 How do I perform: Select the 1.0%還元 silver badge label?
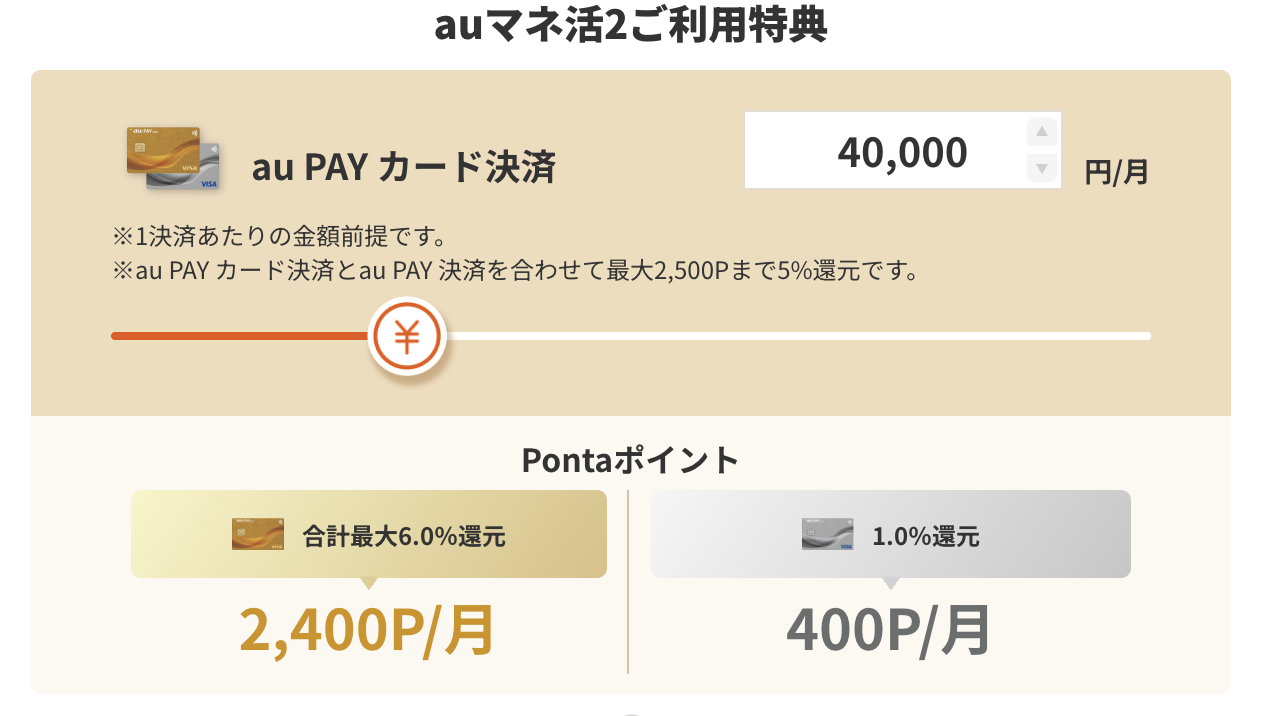pyautogui.click(x=925, y=537)
